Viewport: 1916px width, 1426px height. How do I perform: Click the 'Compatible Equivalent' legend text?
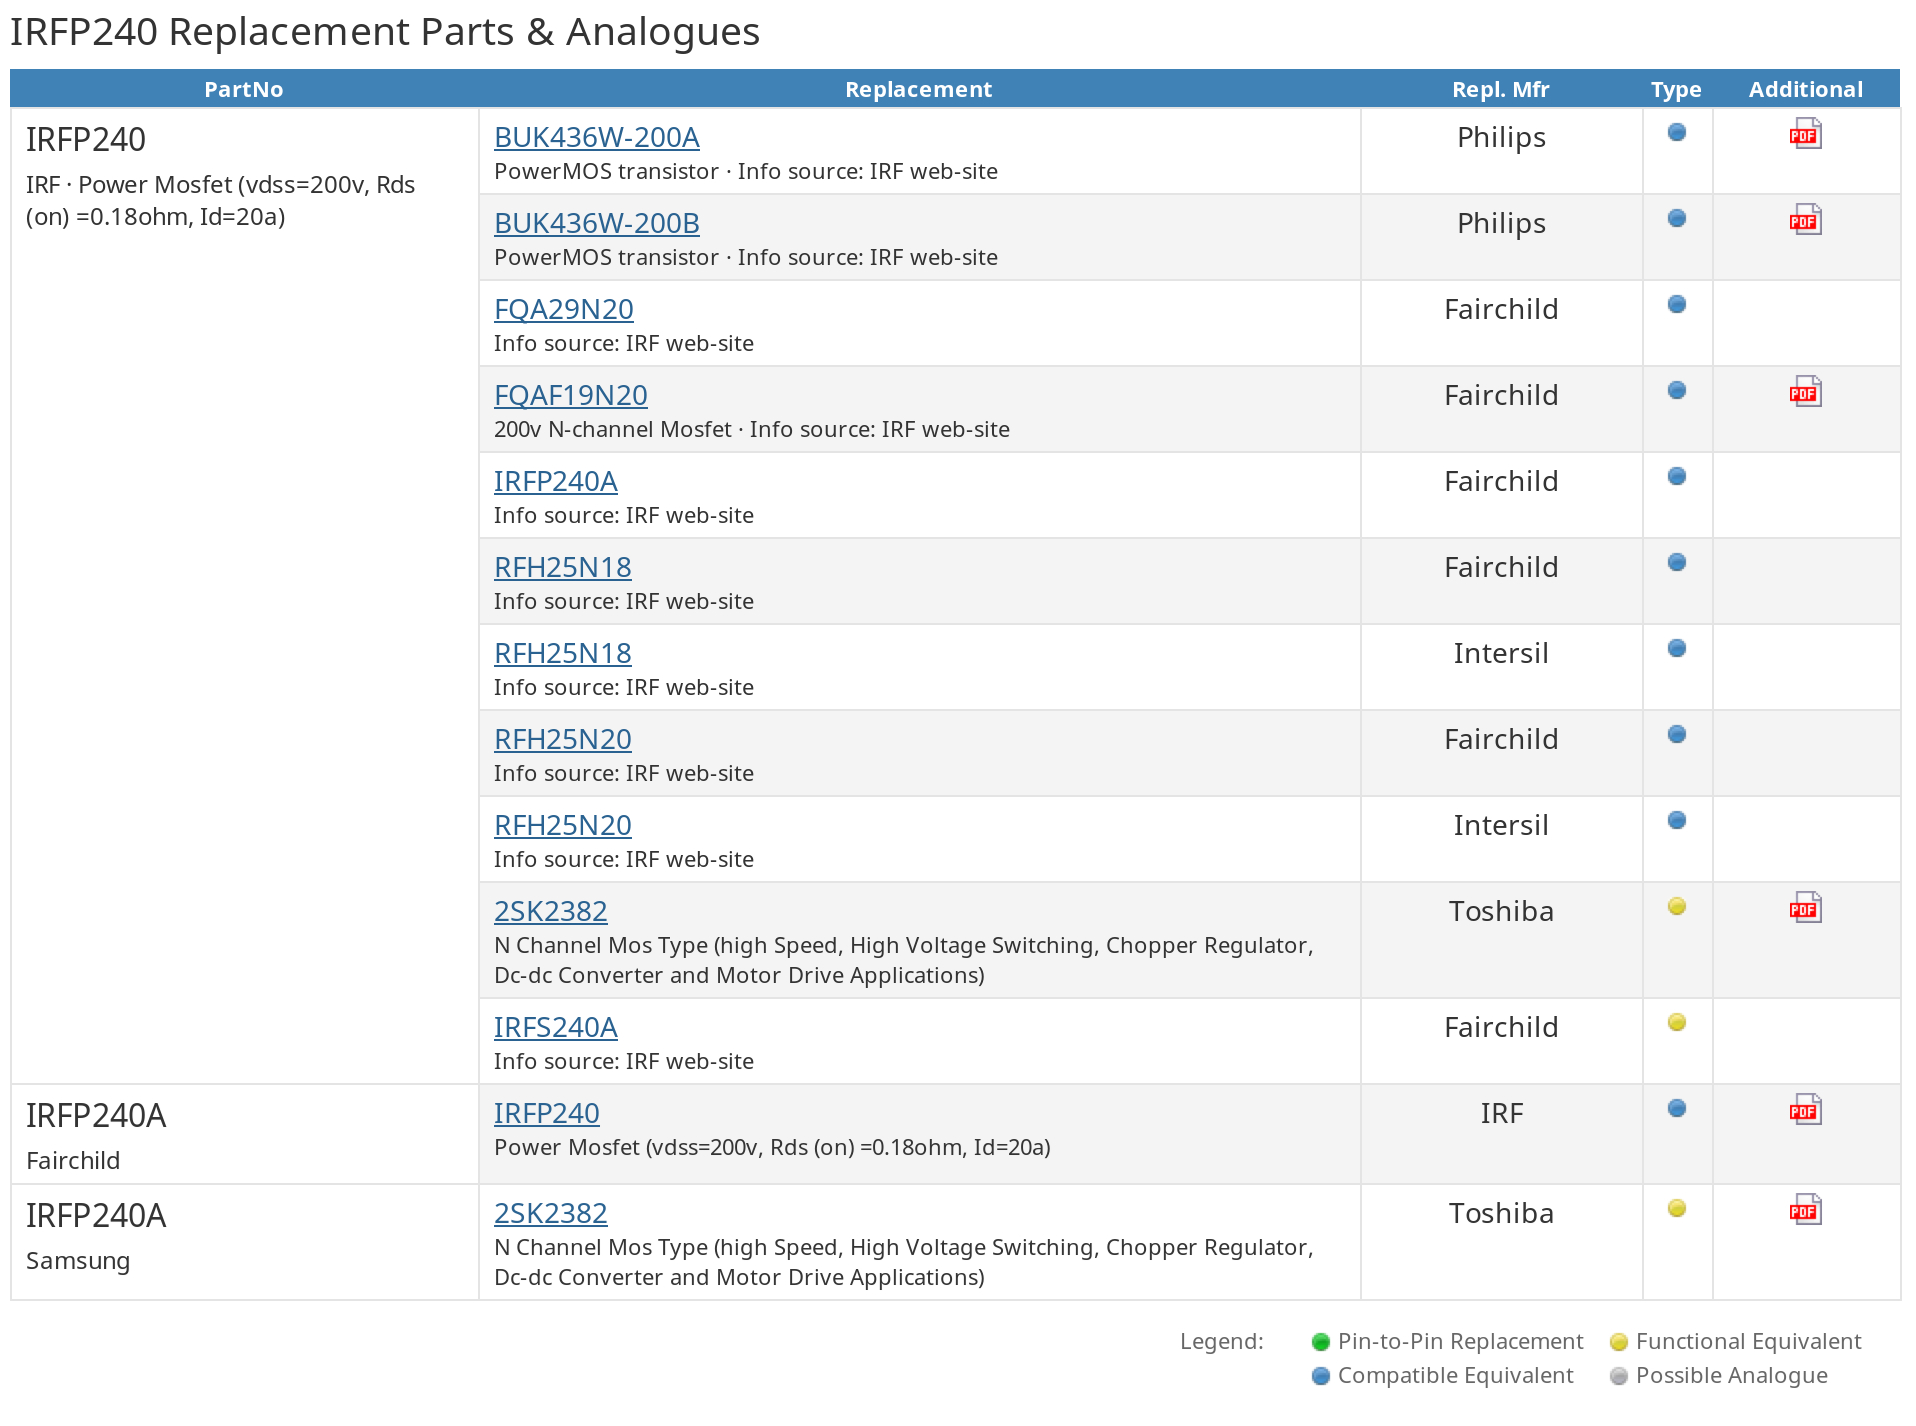(x=1455, y=1375)
